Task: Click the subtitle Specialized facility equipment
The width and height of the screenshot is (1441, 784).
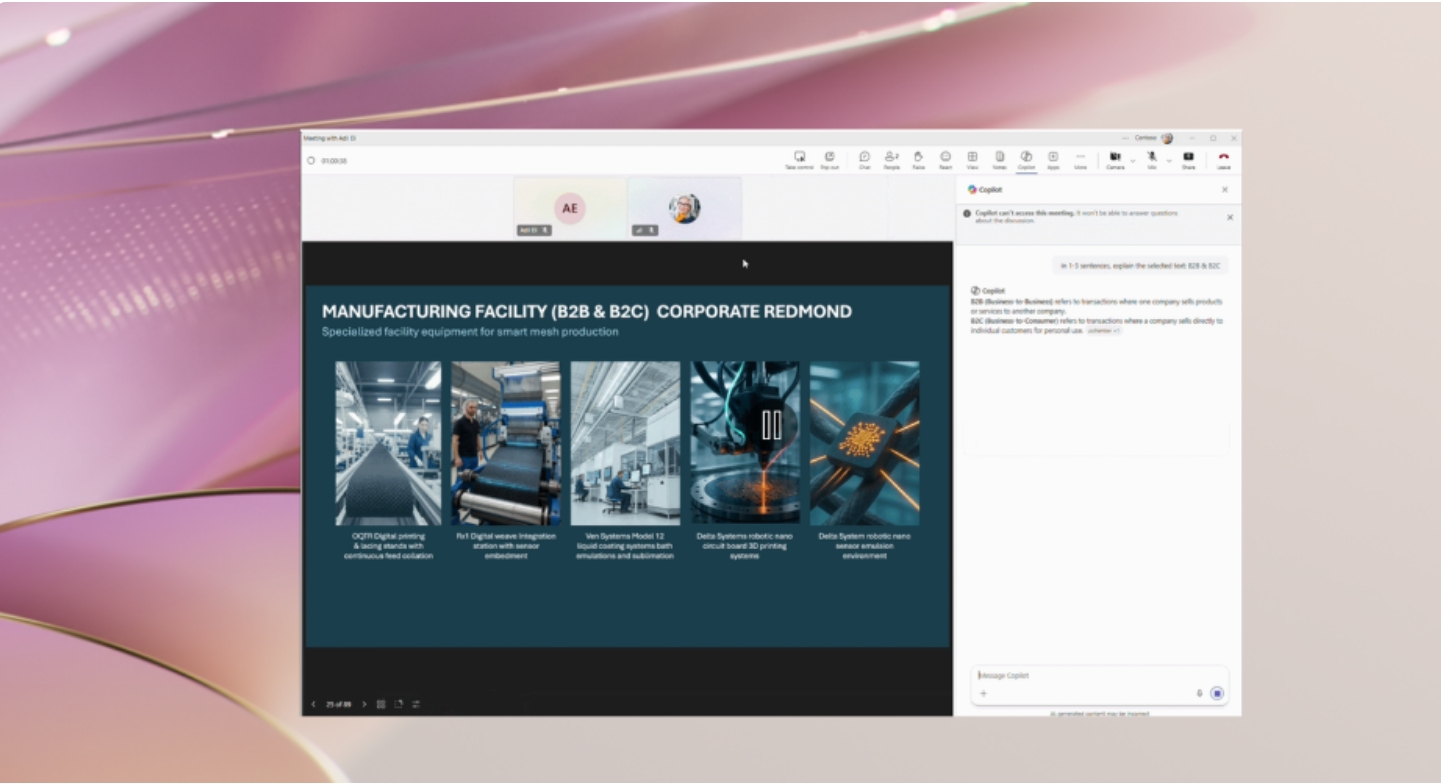Action: [x=470, y=332]
